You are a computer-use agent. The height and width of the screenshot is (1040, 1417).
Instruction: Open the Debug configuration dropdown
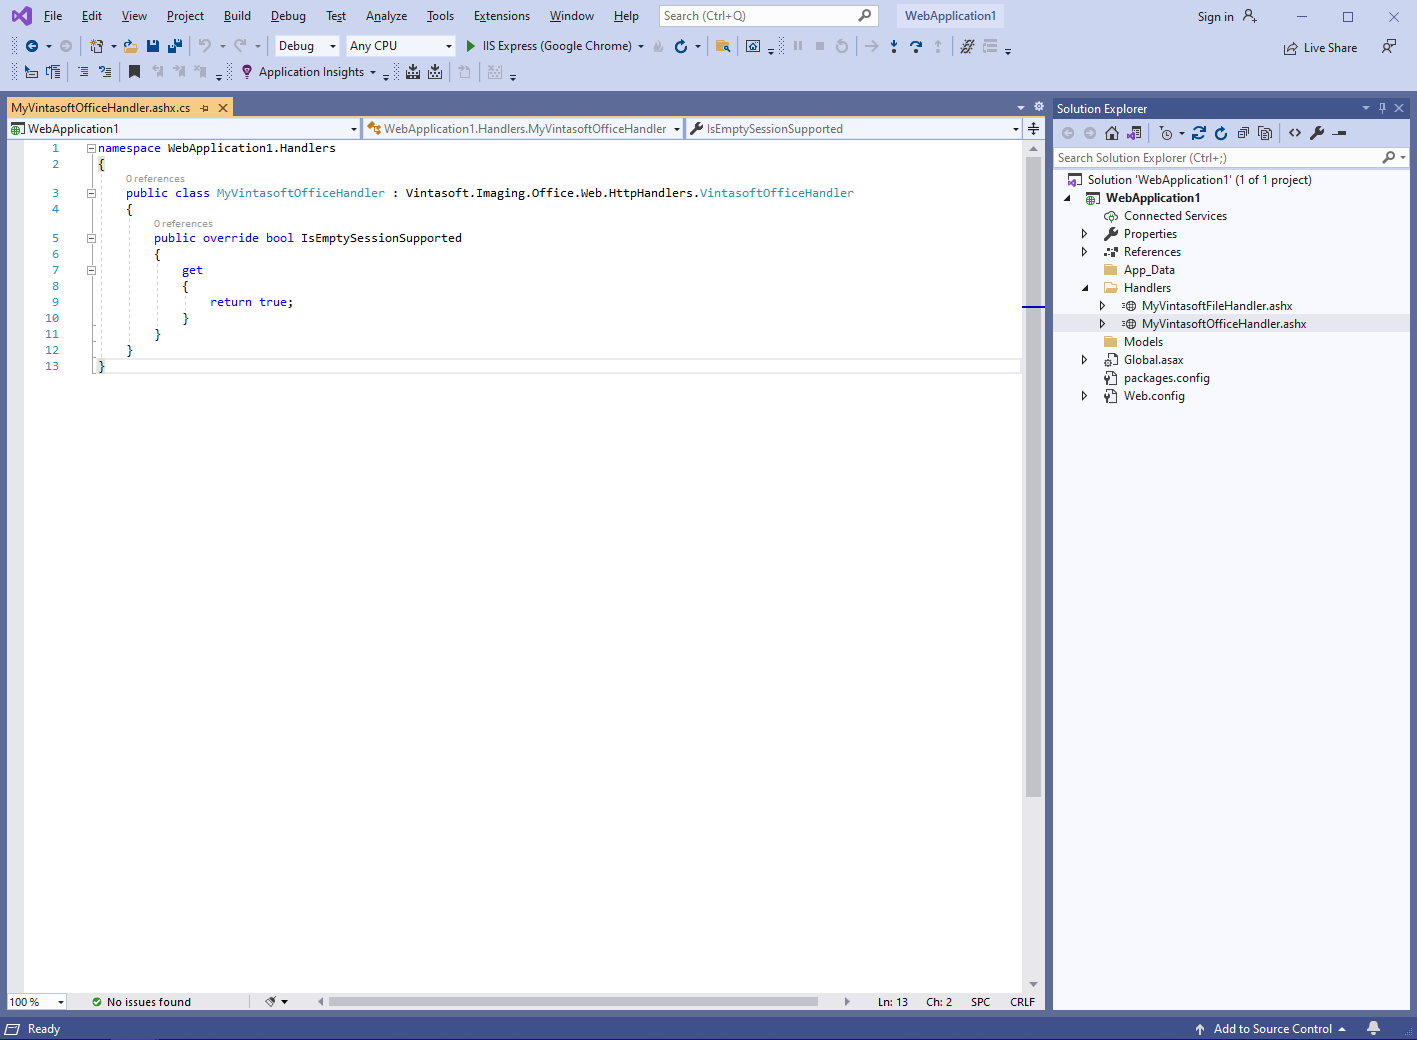[x=307, y=46]
